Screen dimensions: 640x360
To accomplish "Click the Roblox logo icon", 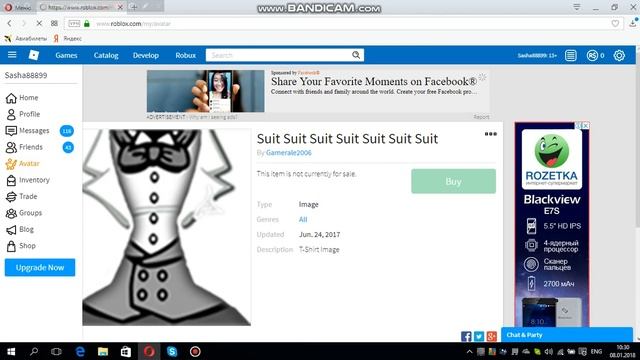I will pos(34,55).
